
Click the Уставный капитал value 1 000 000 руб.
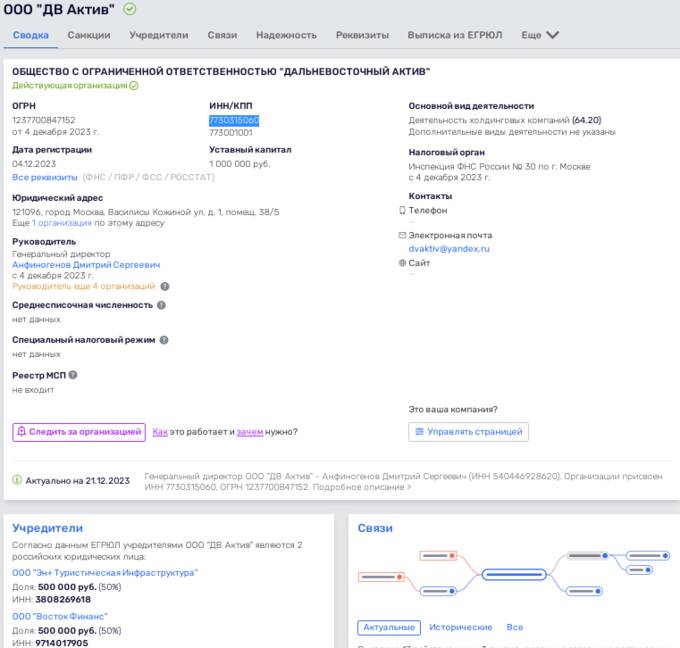[240, 164]
